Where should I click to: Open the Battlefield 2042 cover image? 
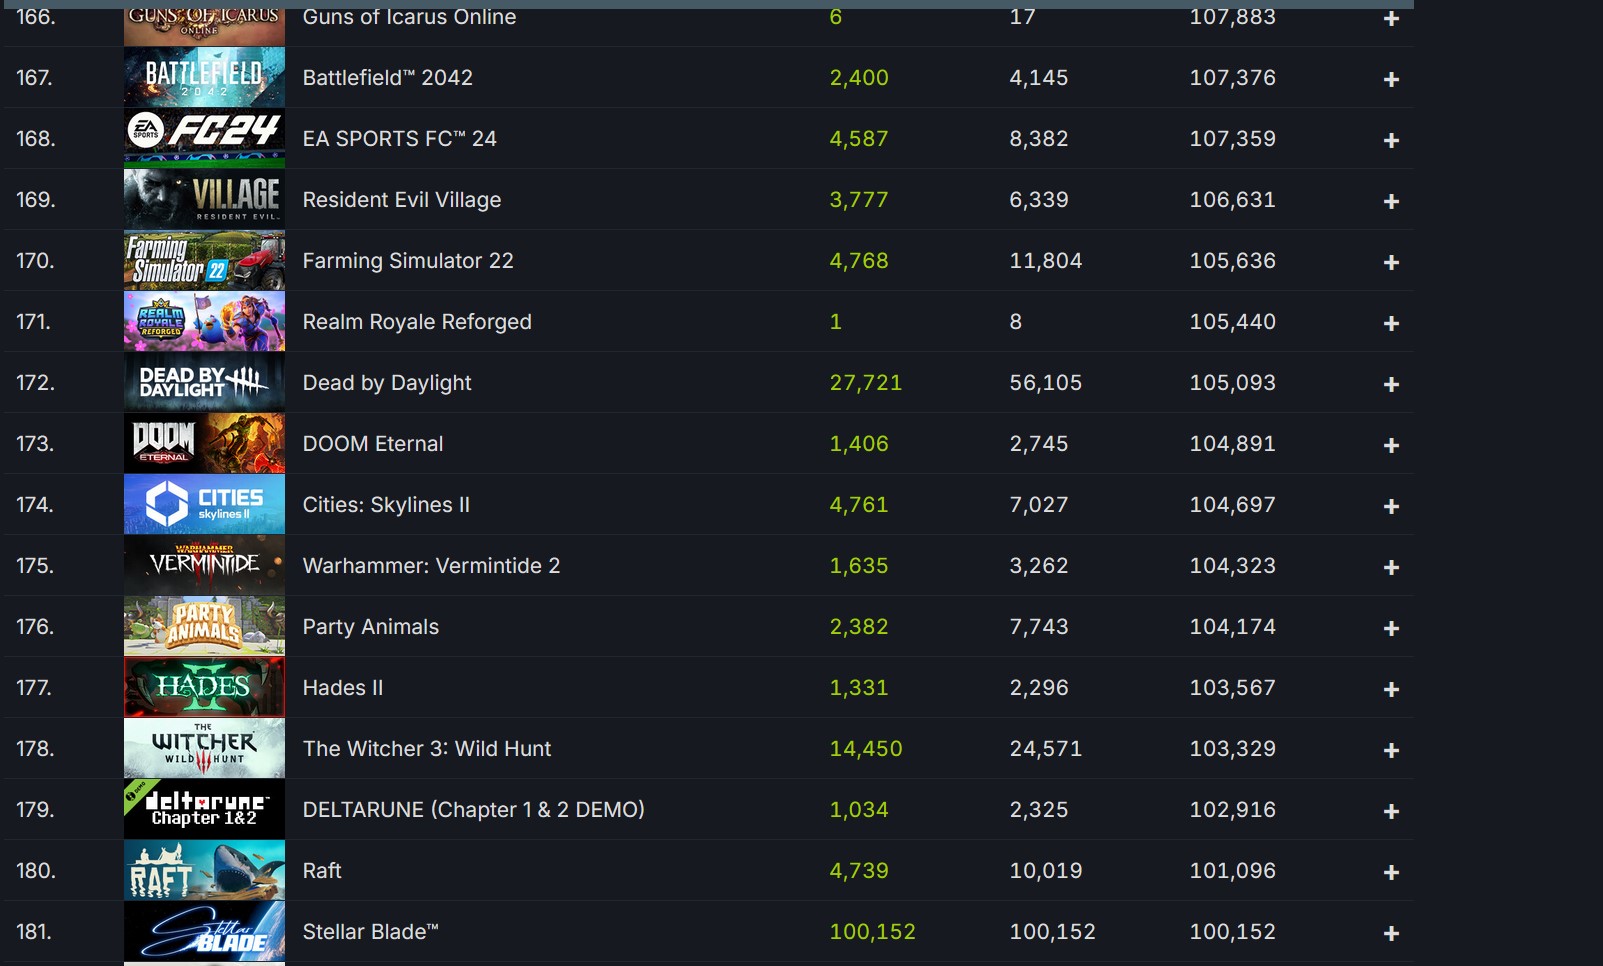(x=204, y=77)
